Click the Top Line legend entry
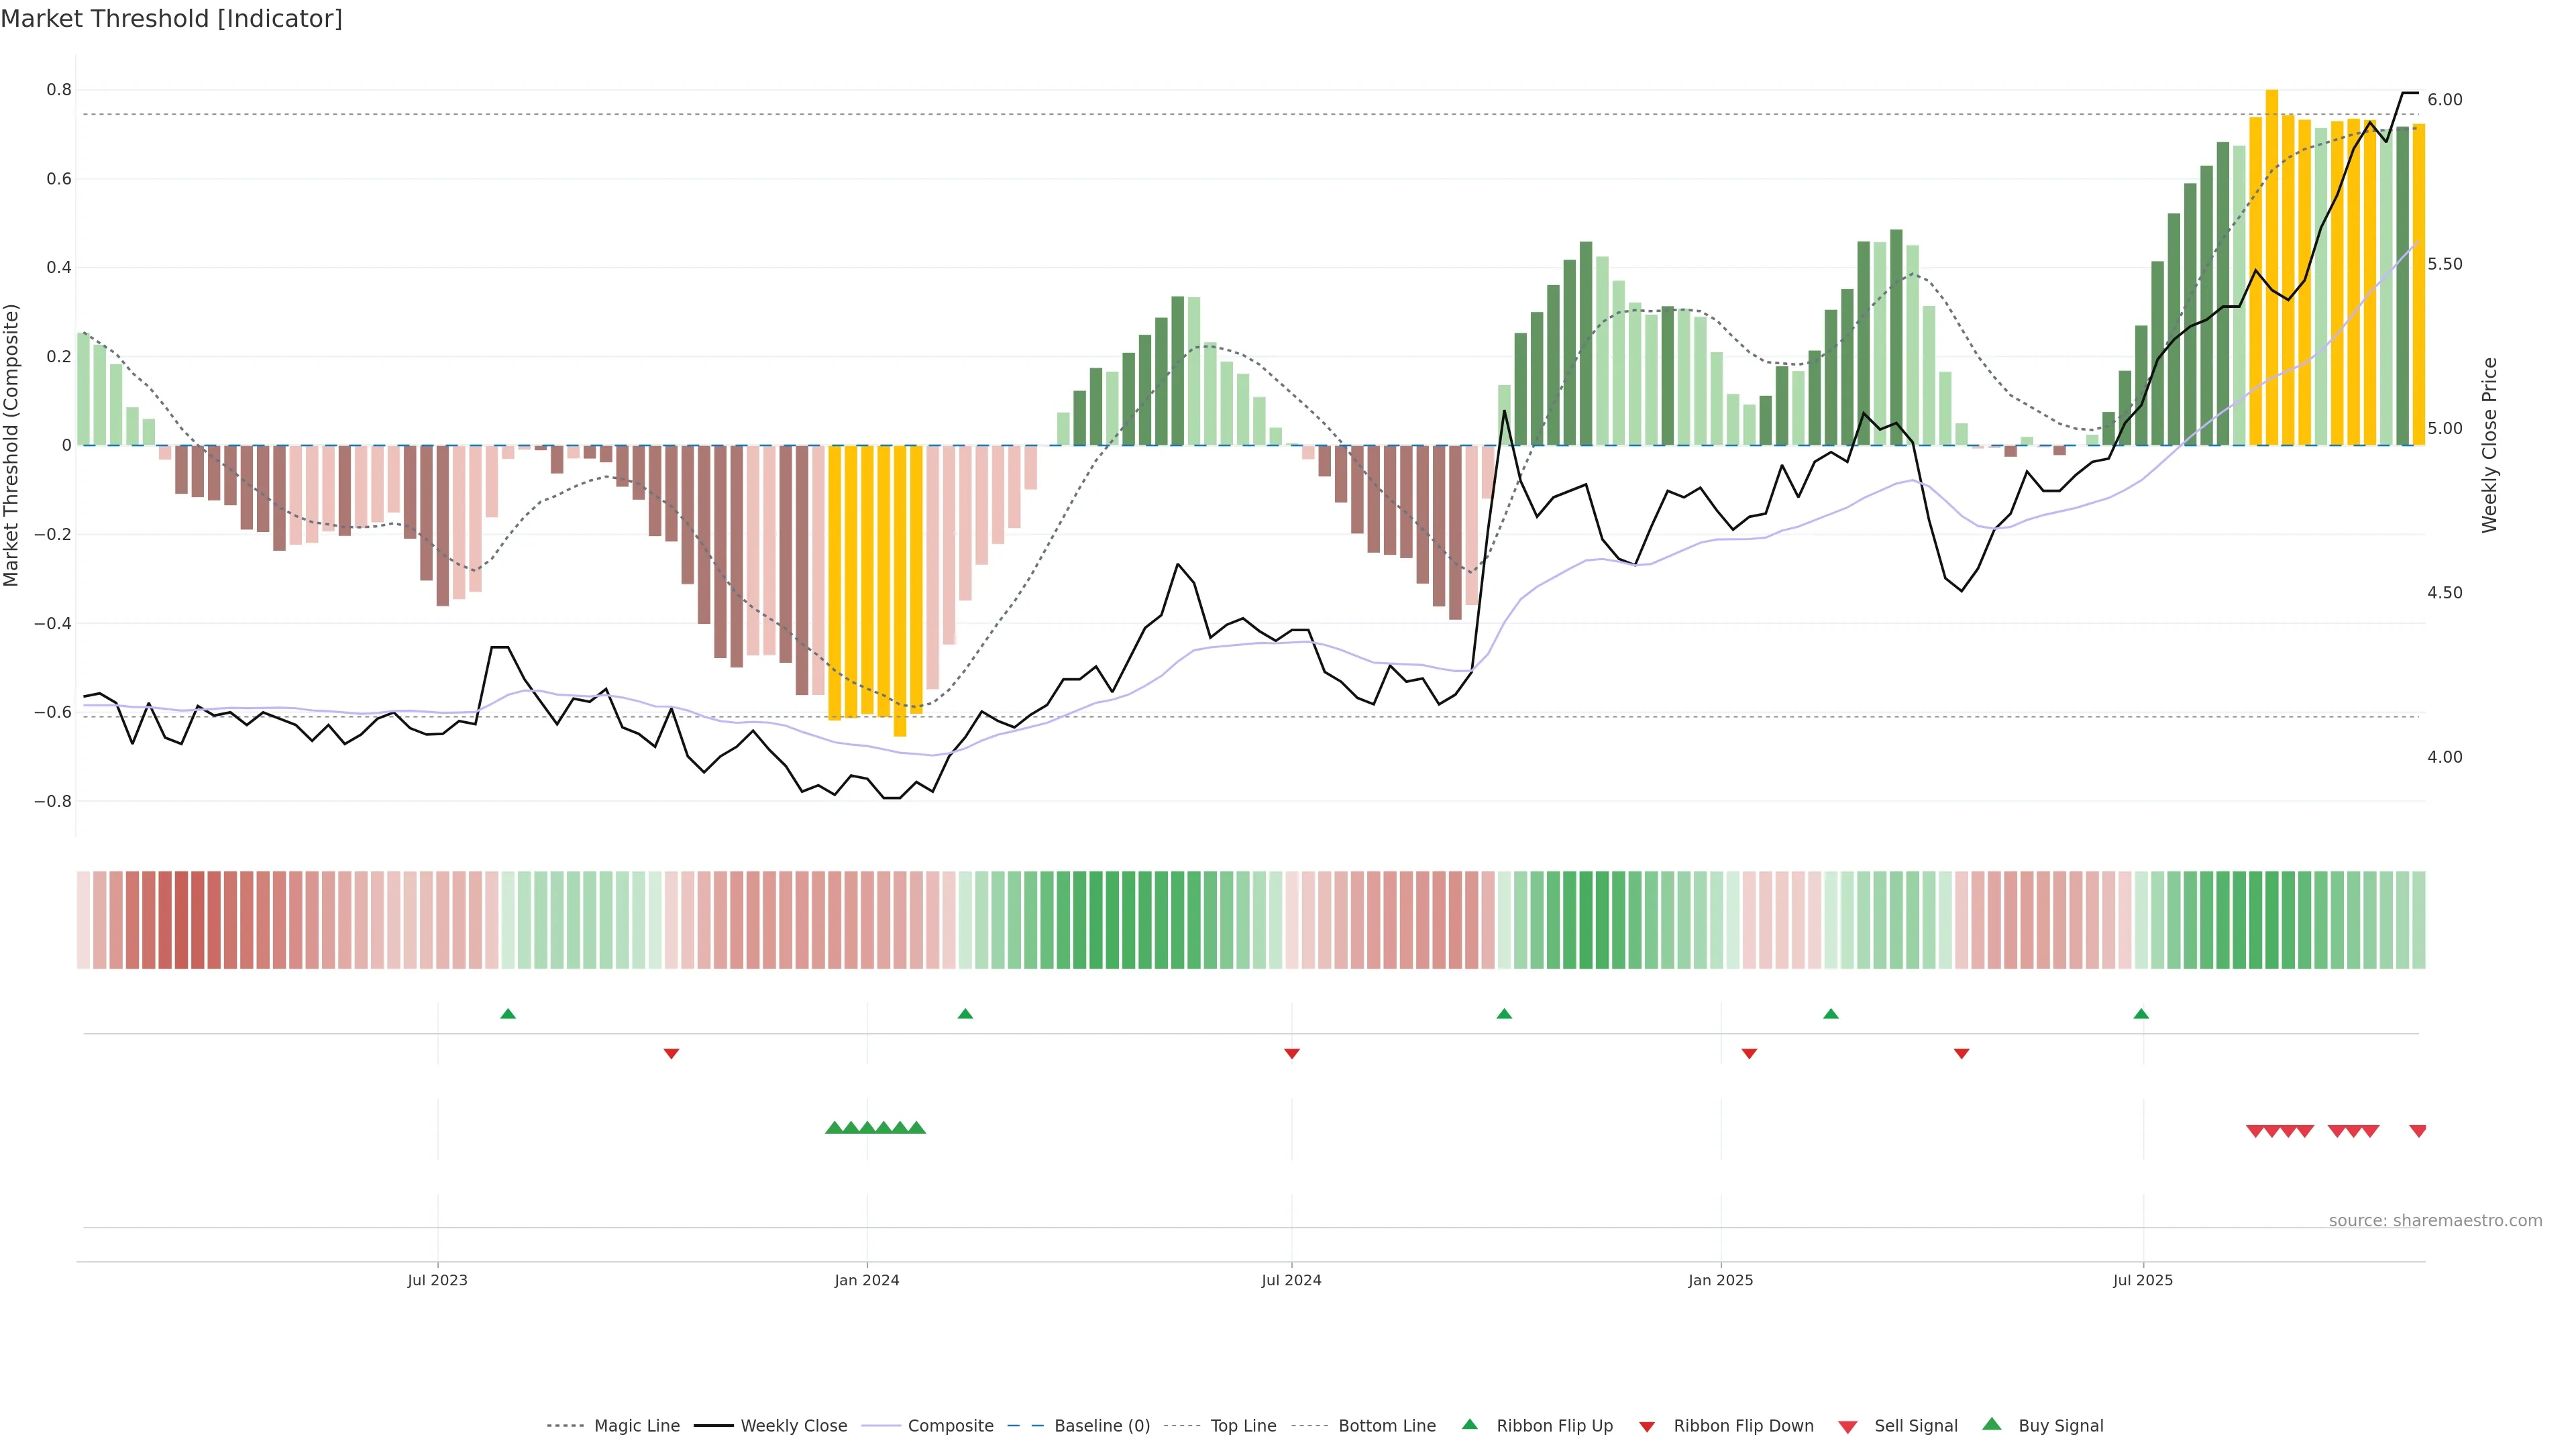The height and width of the screenshot is (1449, 2576). [x=1243, y=1426]
